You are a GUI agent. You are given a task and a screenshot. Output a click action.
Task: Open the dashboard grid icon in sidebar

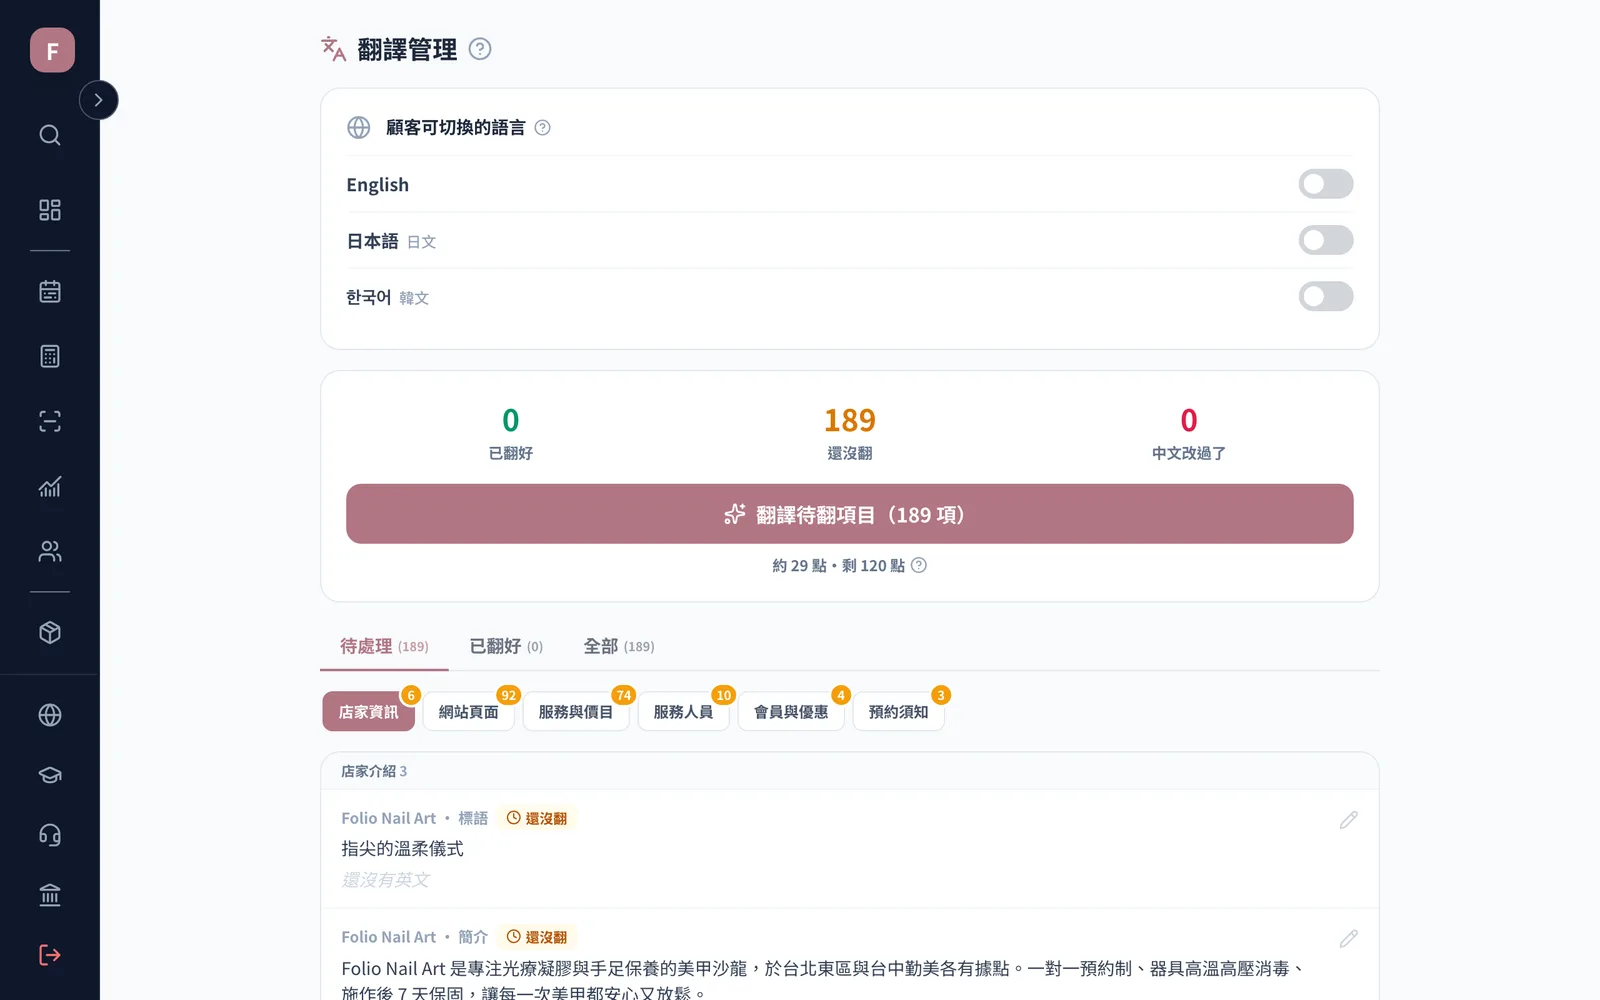click(50, 210)
